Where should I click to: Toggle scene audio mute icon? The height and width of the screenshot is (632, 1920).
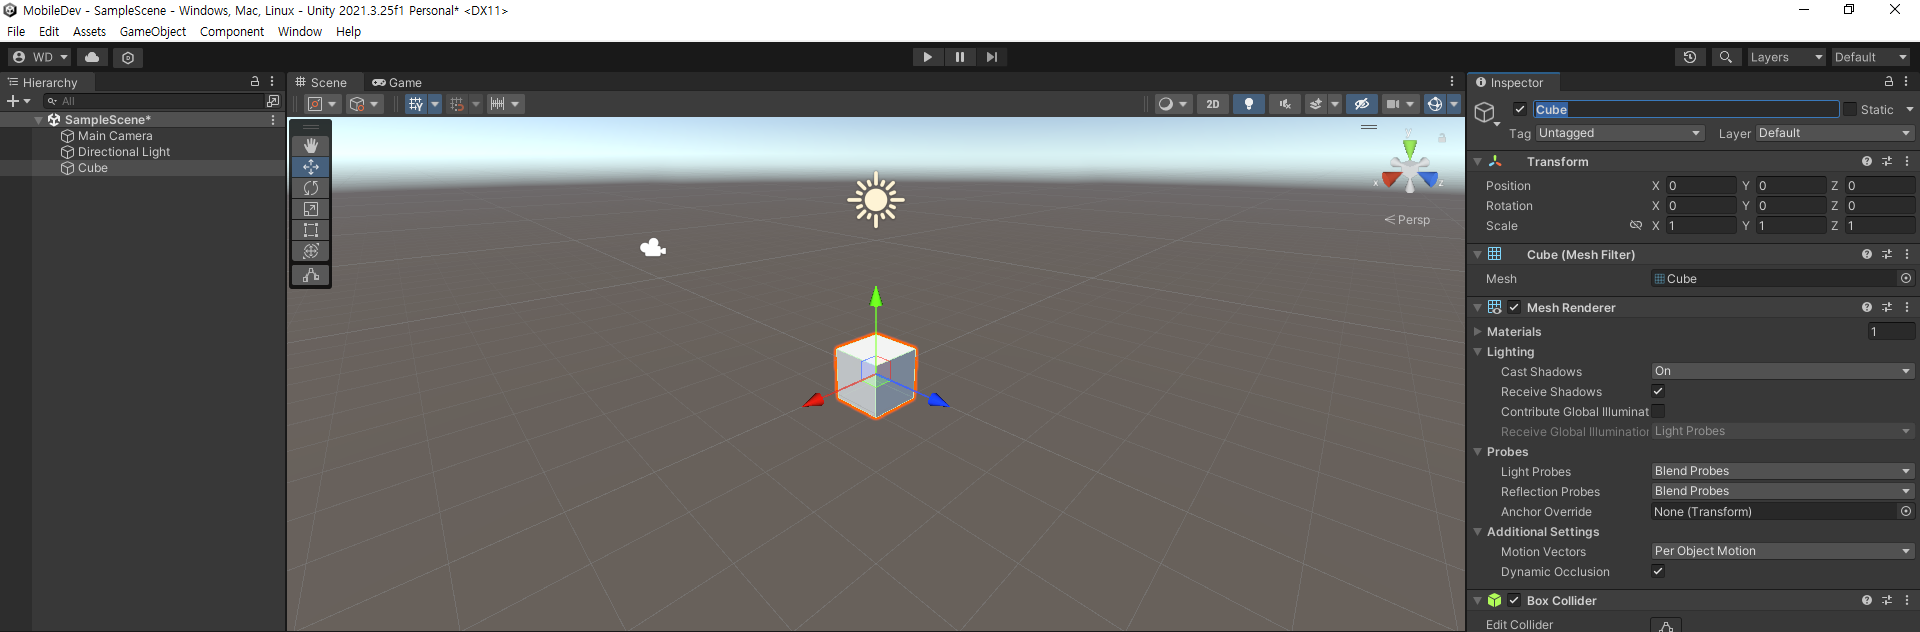pyautogui.click(x=1285, y=104)
